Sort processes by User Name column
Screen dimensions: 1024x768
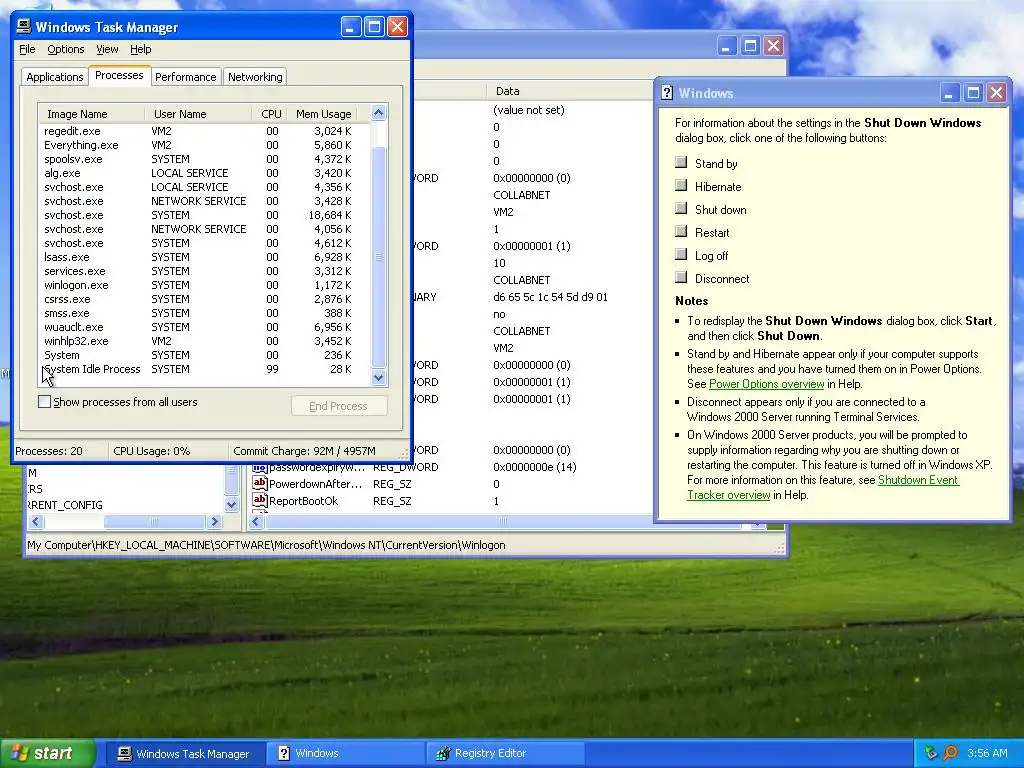tap(199, 114)
